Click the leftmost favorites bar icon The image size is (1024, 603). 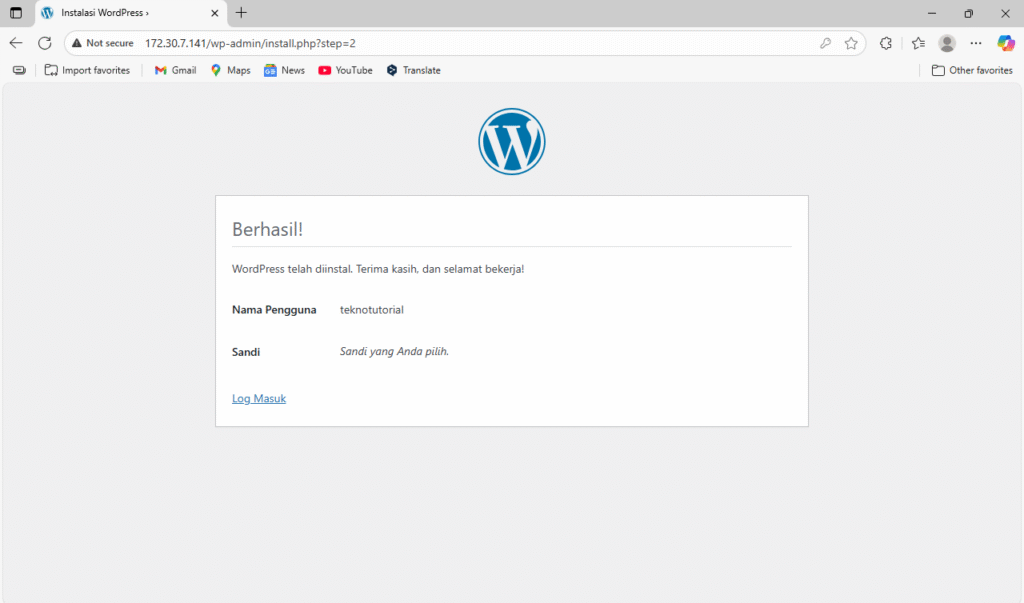pyautogui.click(x=19, y=70)
